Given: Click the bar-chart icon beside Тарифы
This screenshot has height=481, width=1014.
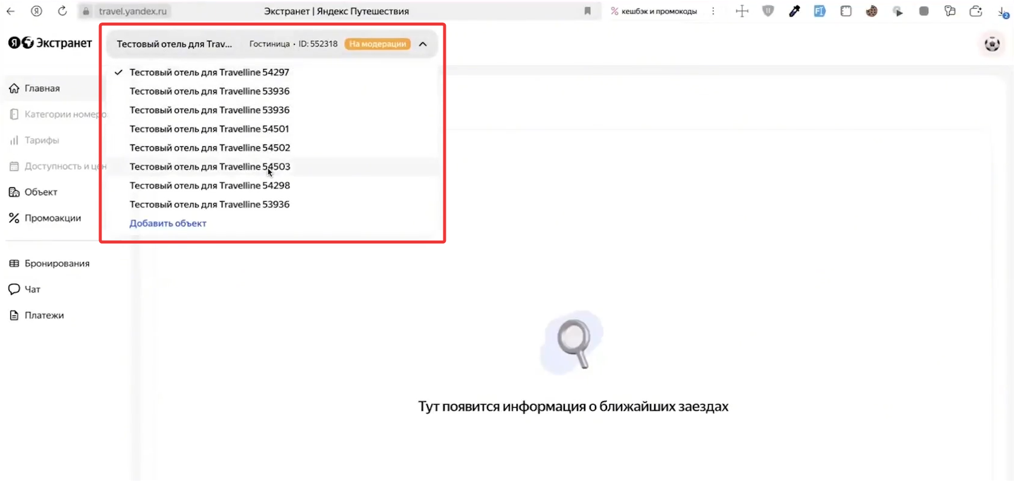Looking at the screenshot, I should (14, 140).
